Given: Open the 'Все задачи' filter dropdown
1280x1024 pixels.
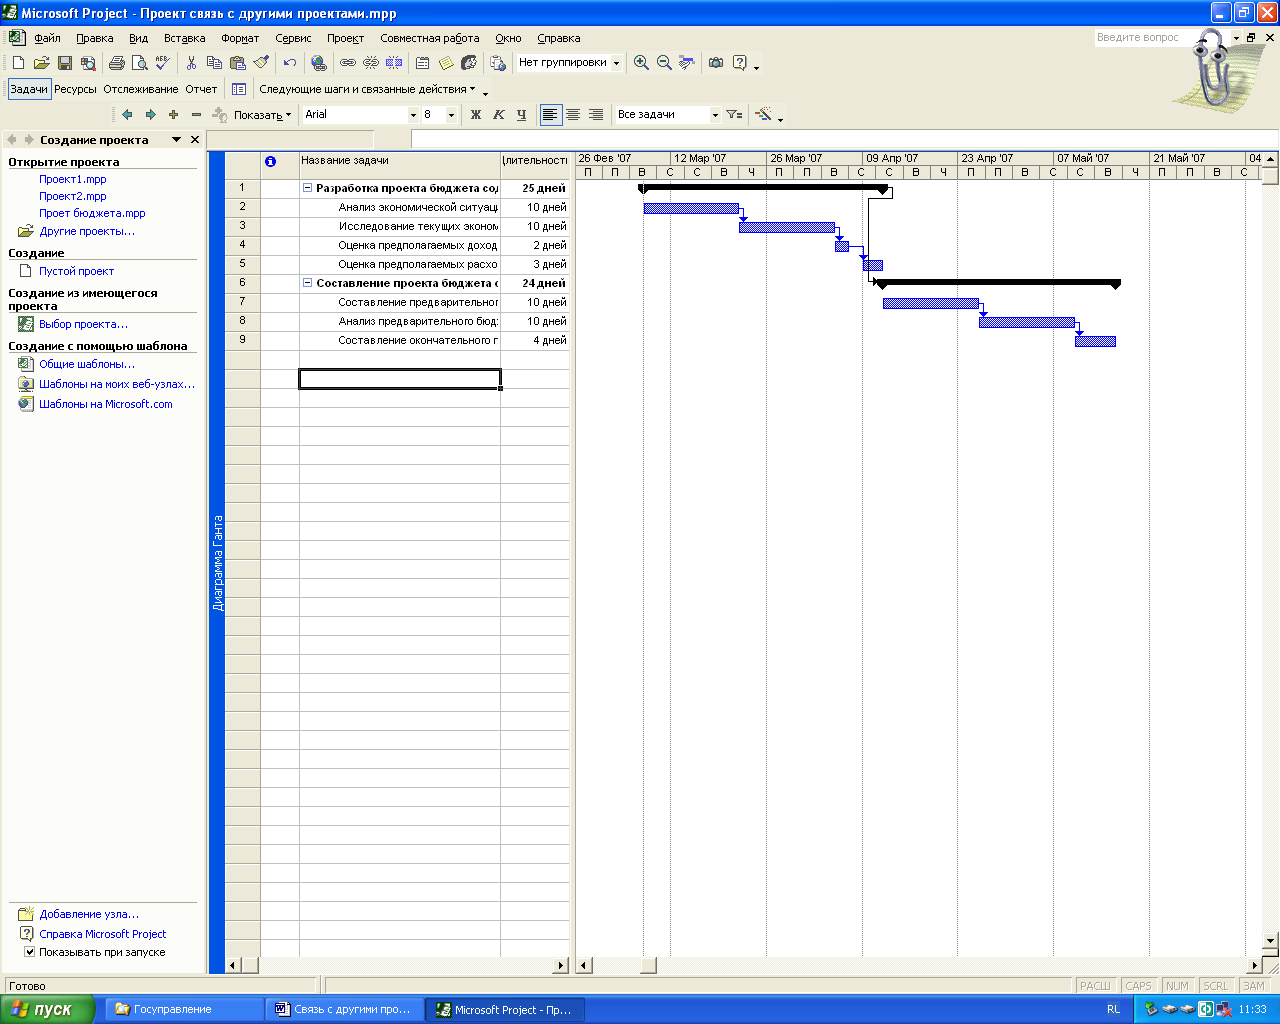Looking at the screenshot, I should (715, 115).
